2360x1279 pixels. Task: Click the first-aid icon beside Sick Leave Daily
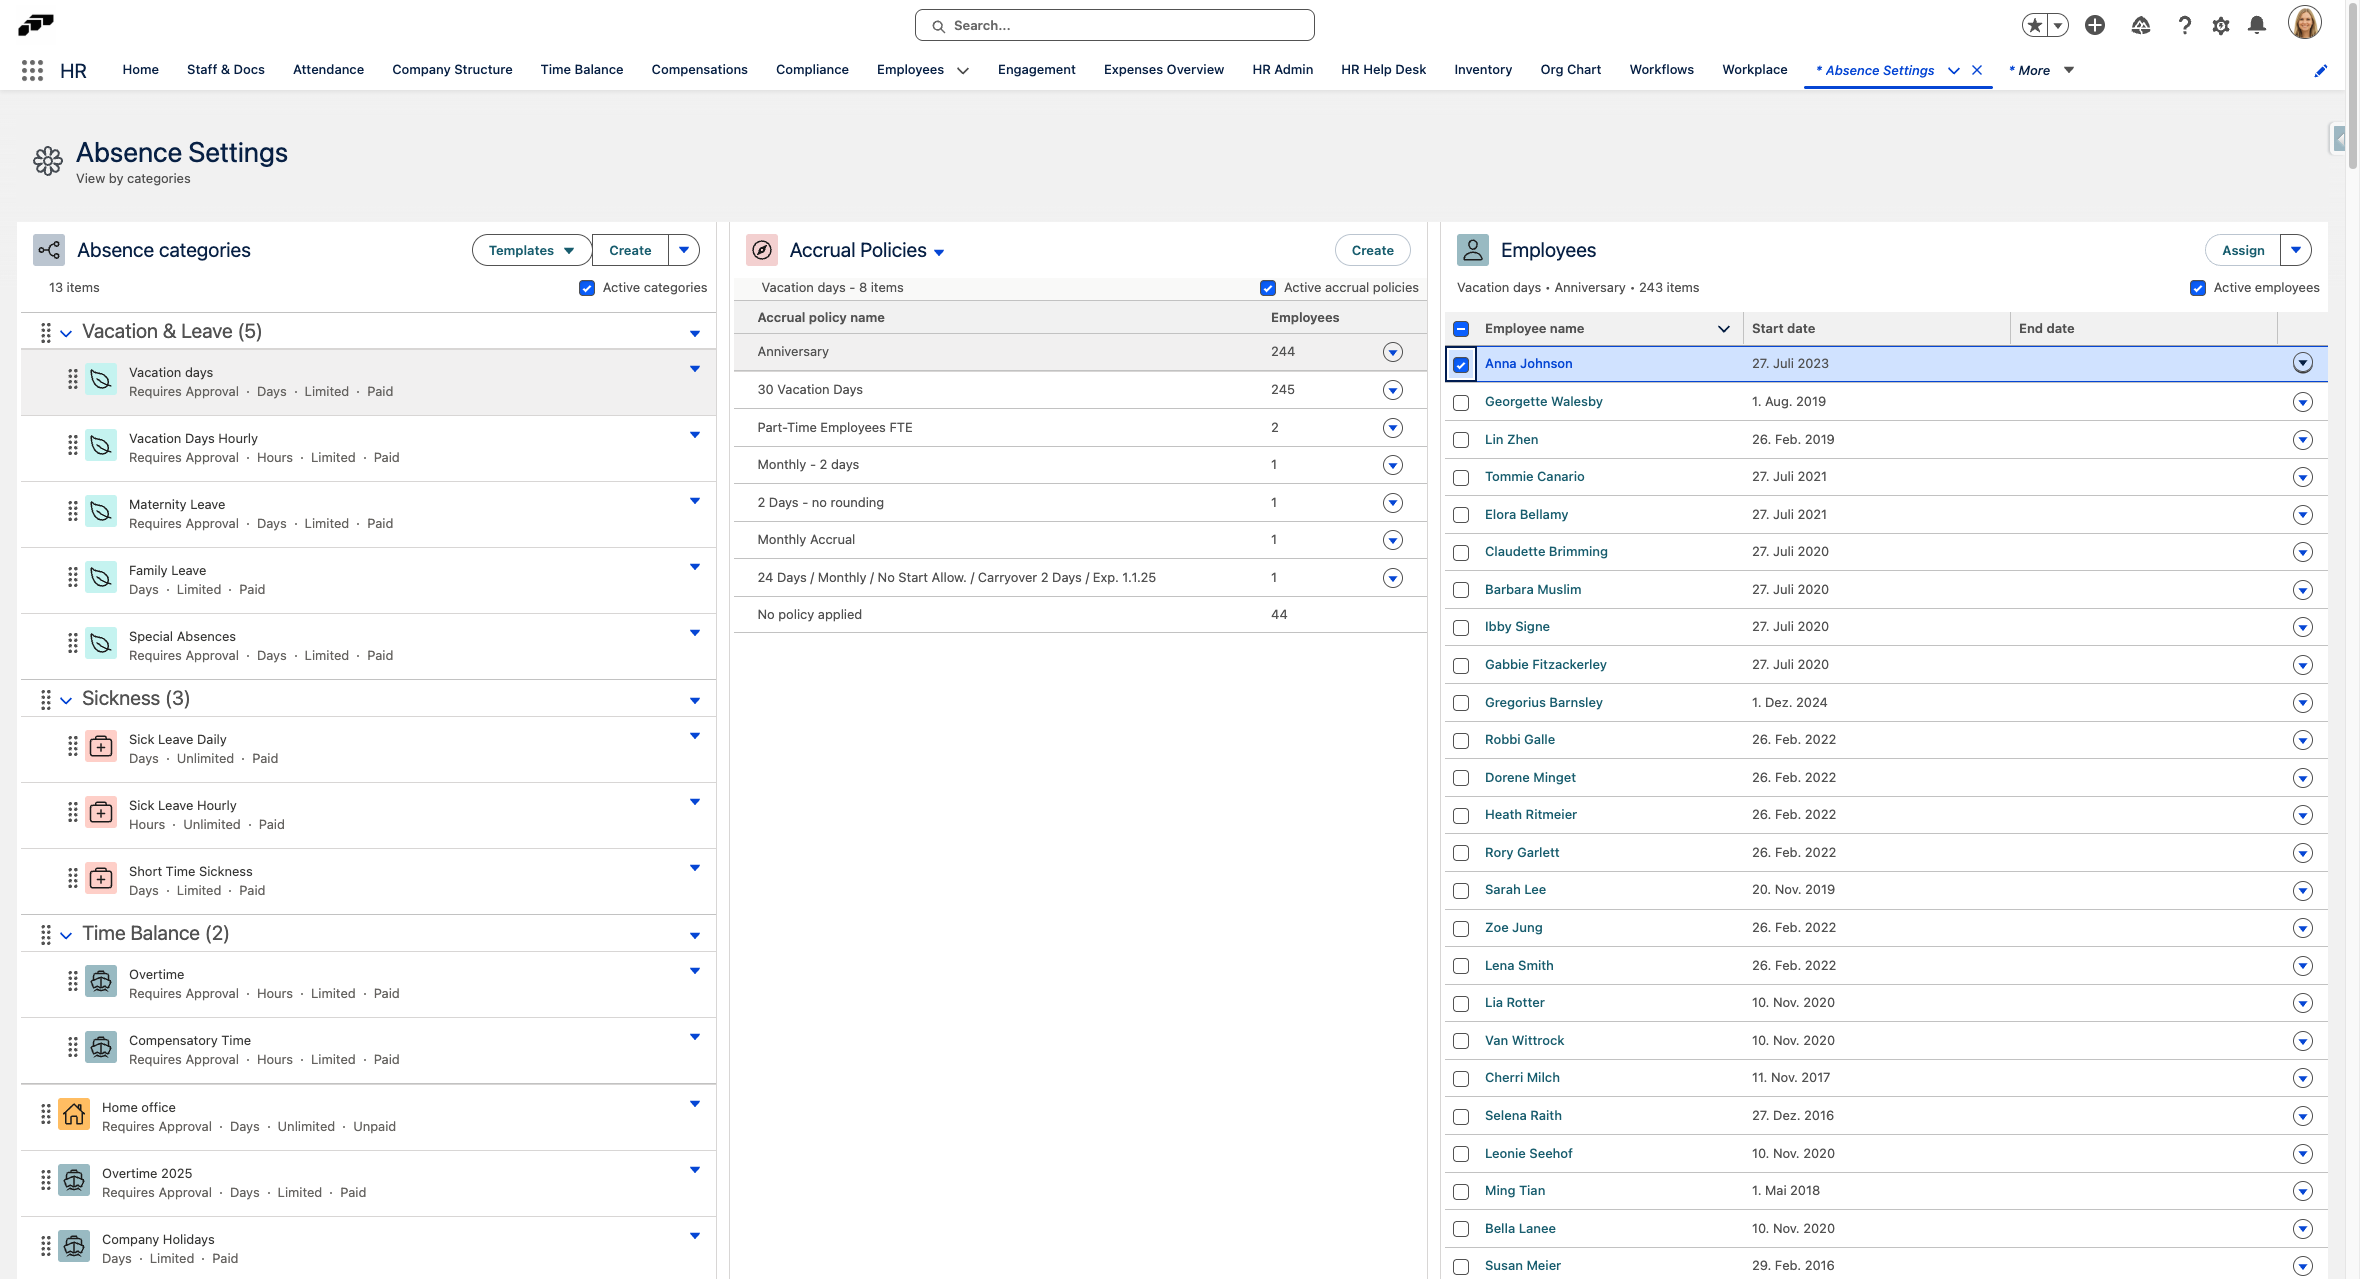coord(101,746)
